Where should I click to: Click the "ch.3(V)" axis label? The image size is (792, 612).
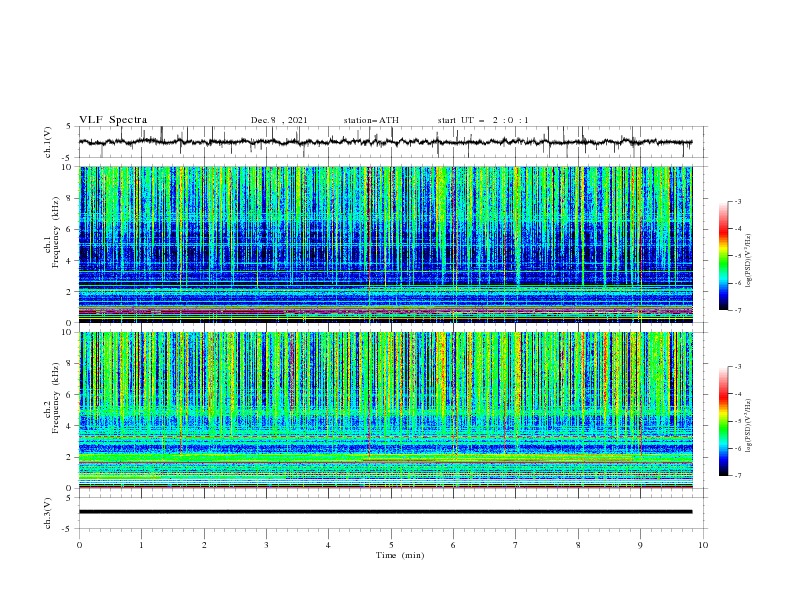pos(48,513)
